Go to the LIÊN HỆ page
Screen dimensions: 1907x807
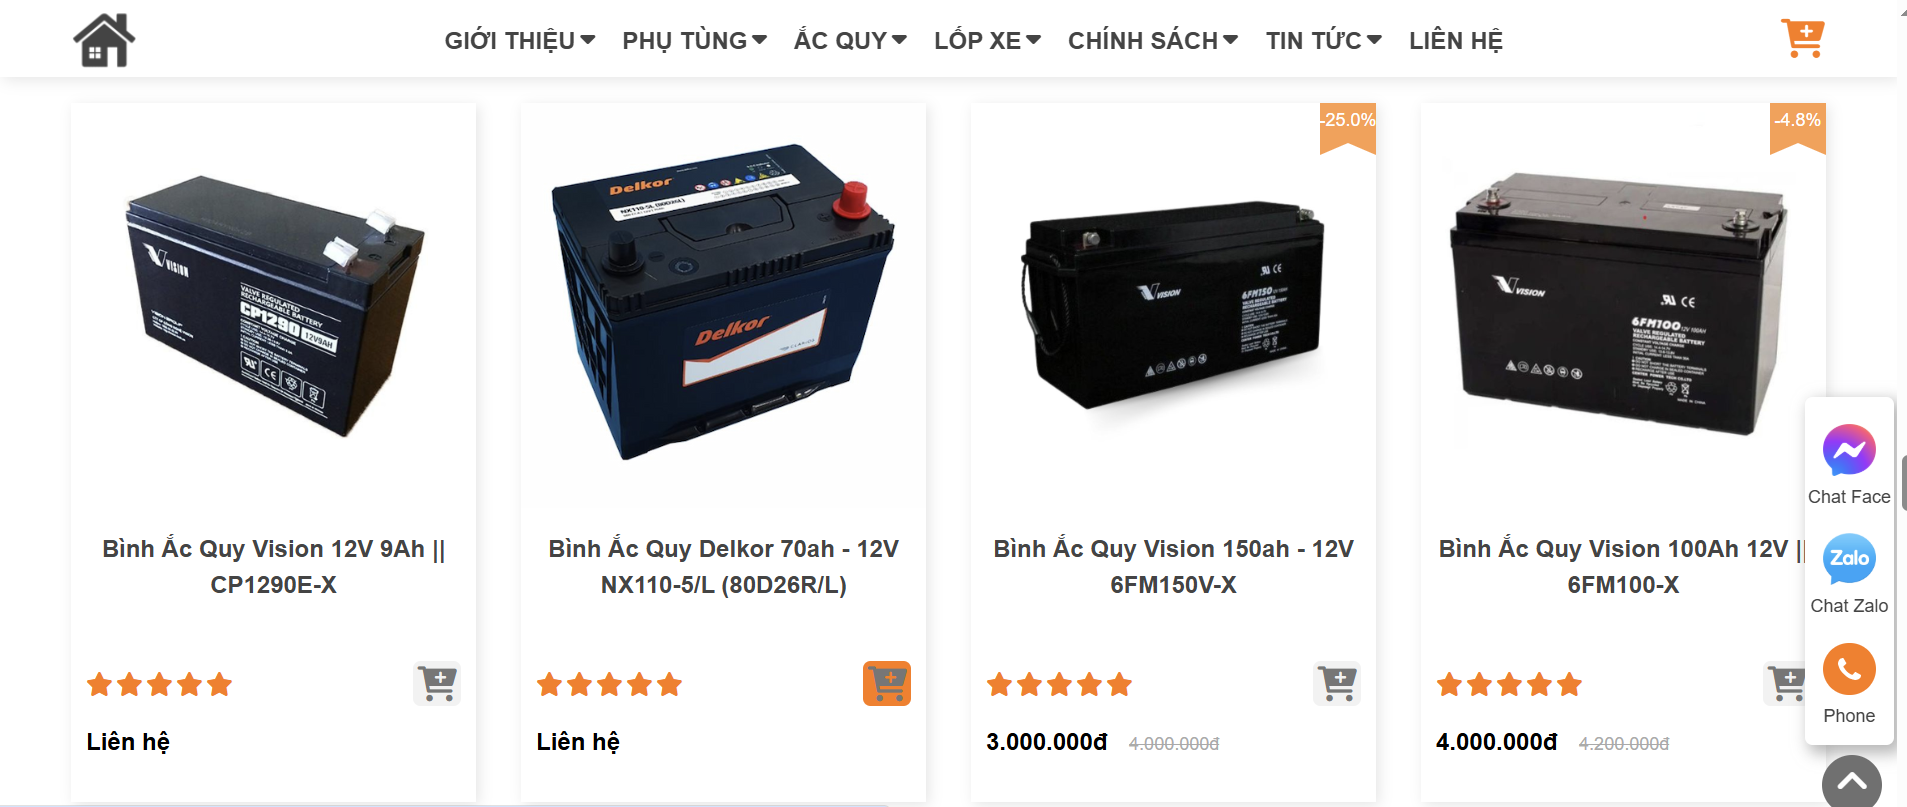point(1456,41)
